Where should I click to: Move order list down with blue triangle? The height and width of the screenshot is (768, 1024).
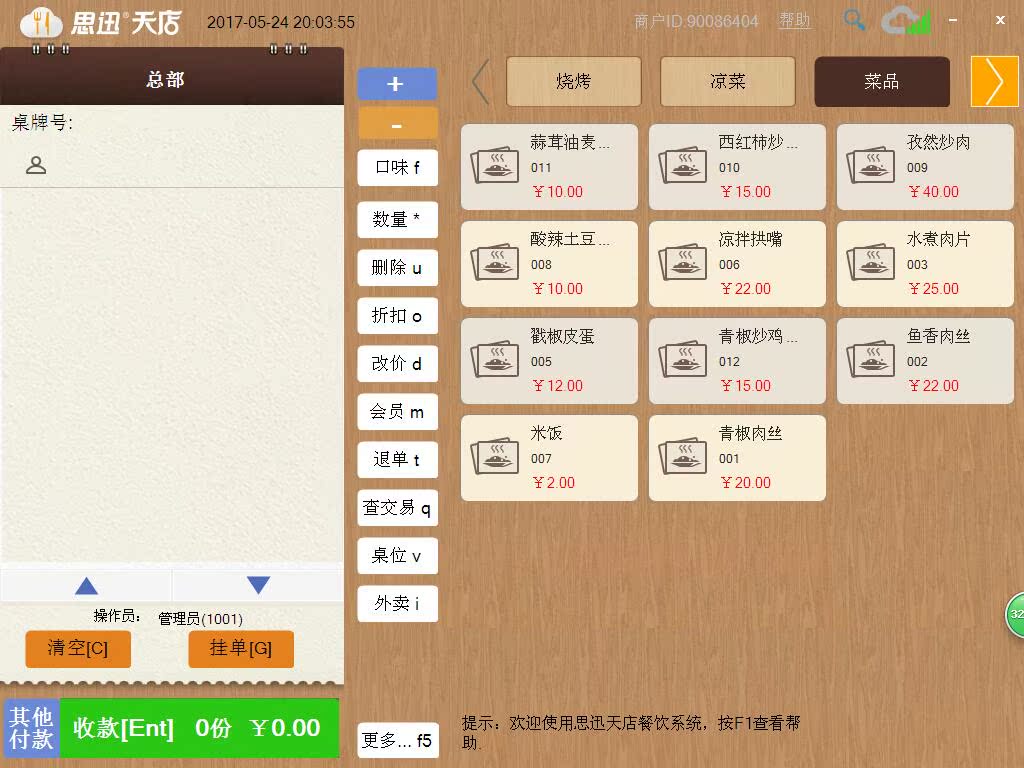[258, 585]
